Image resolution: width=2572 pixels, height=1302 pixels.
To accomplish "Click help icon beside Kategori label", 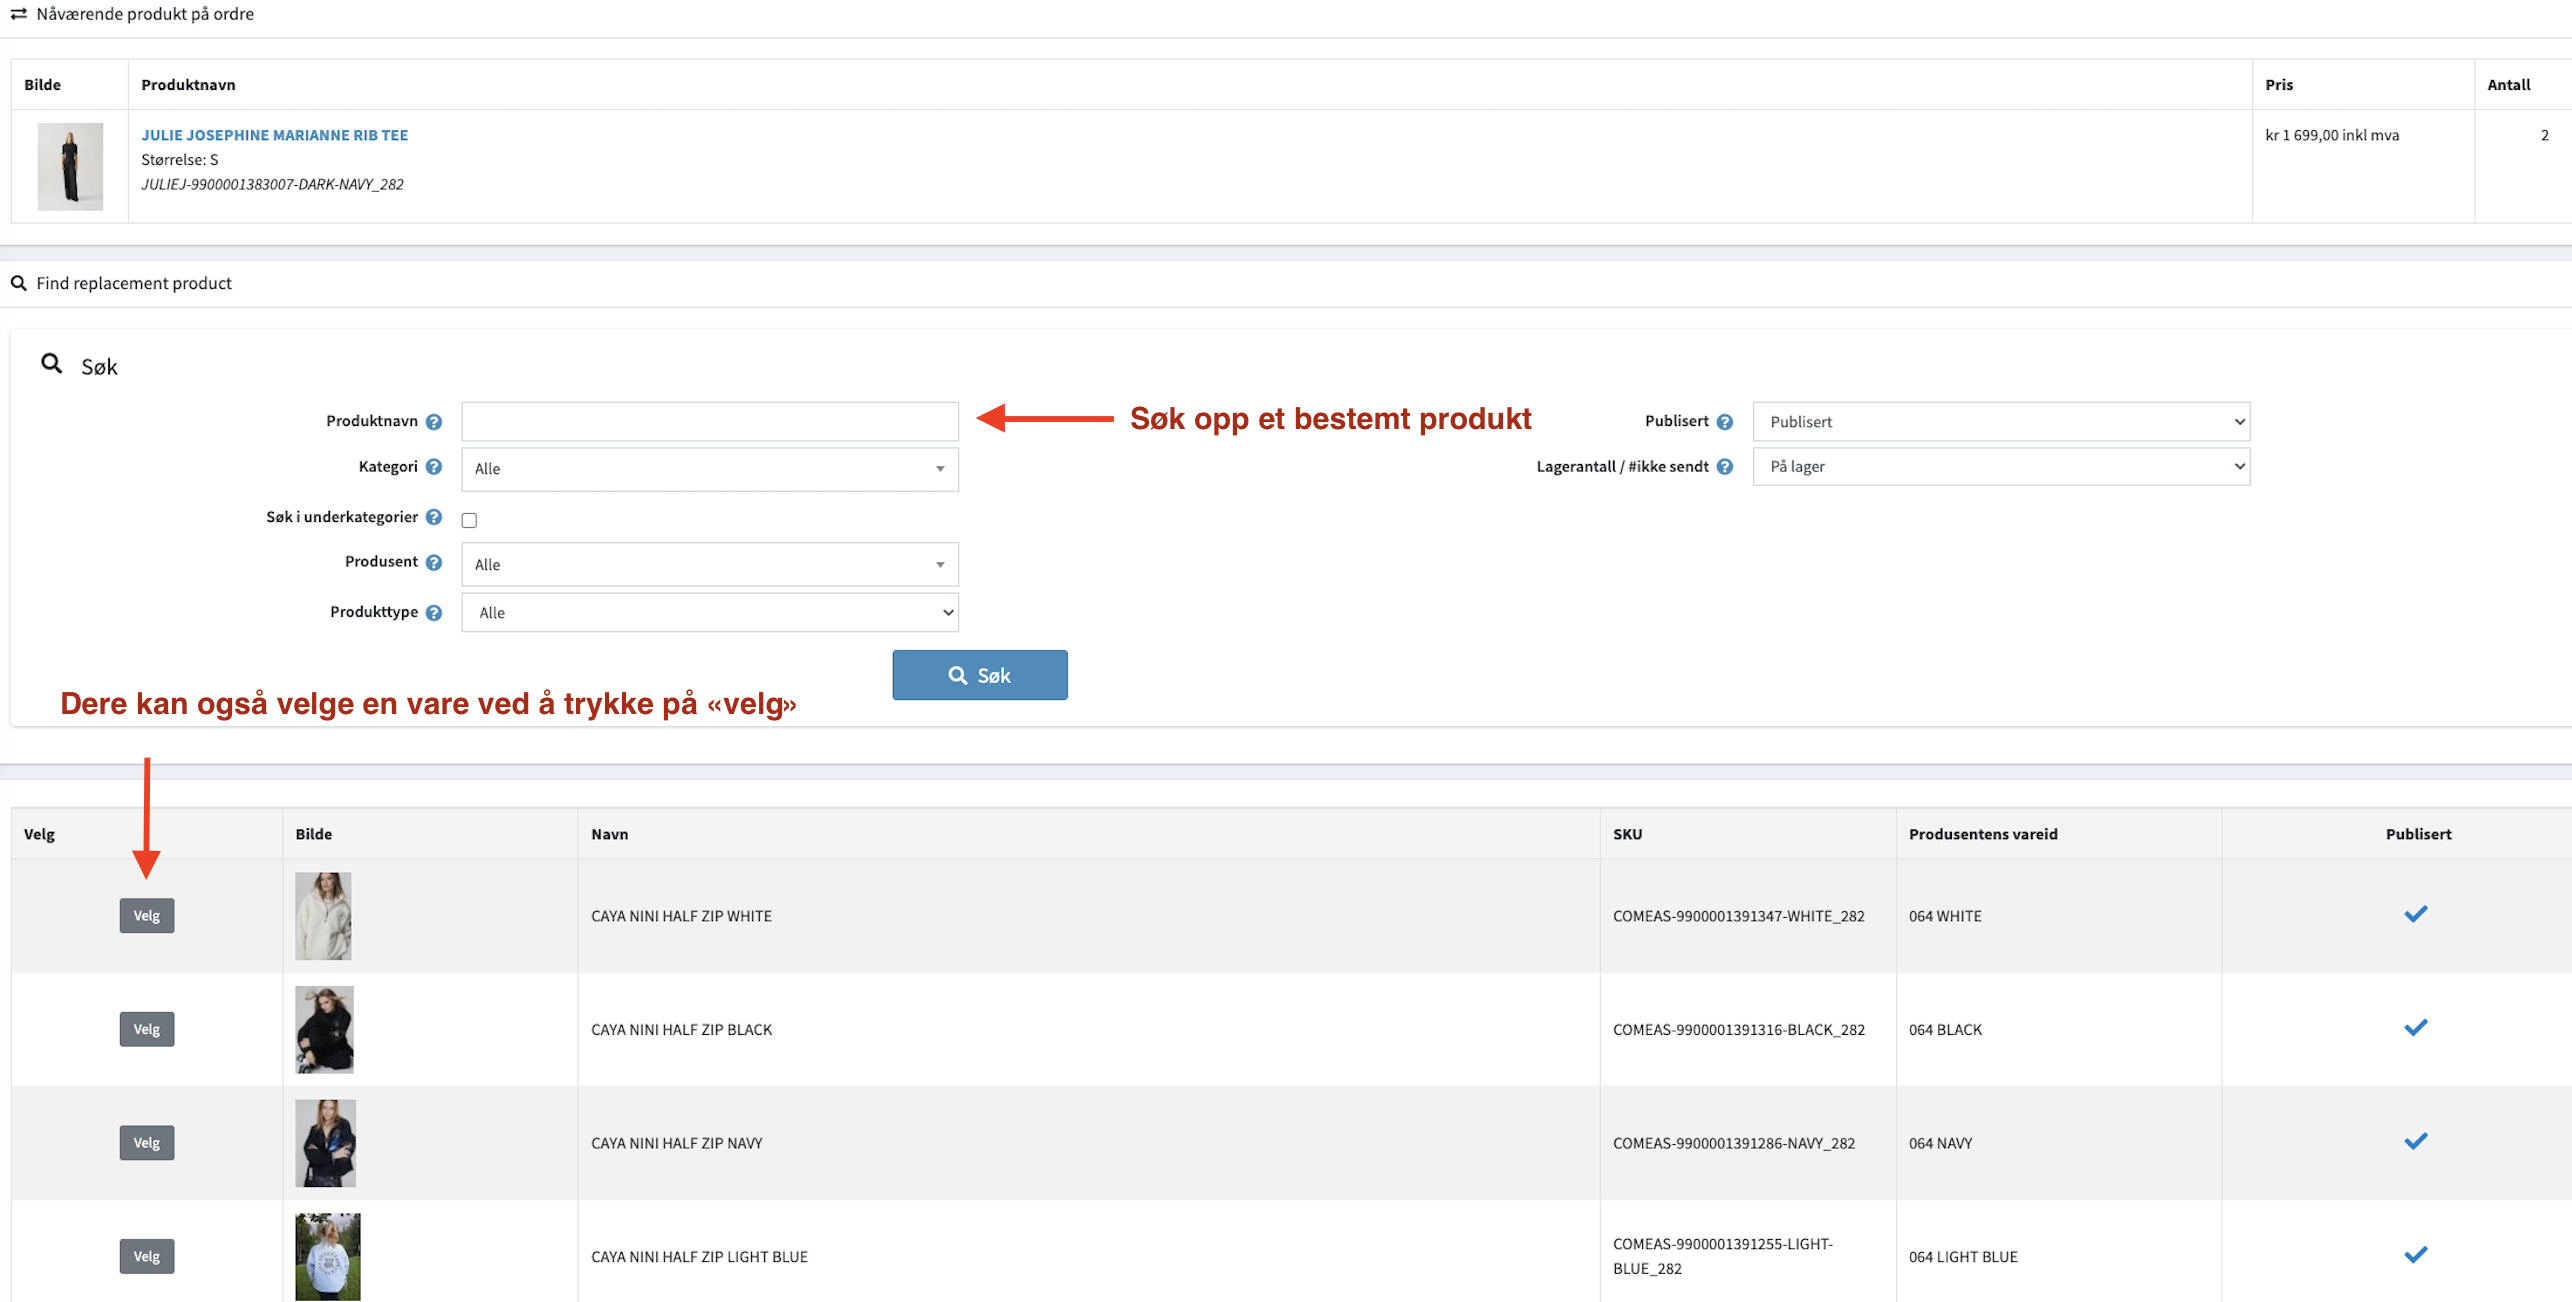I will (433, 467).
